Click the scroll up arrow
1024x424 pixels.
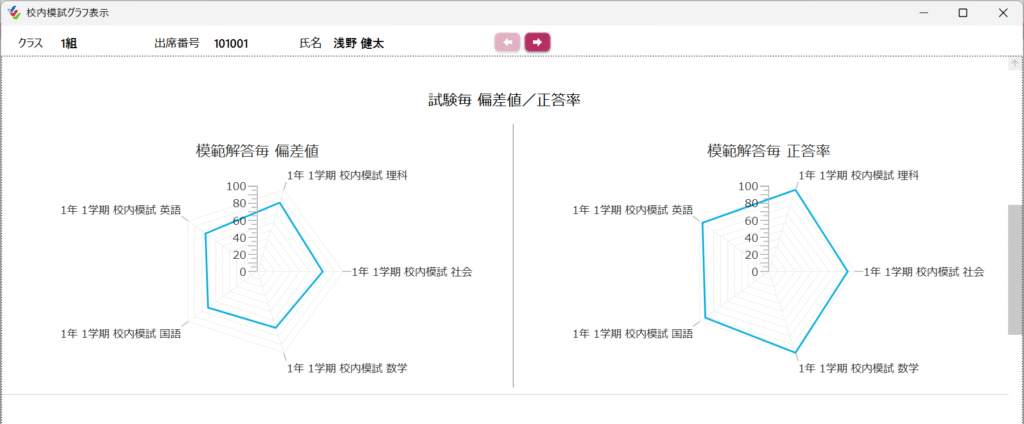pos(1015,64)
